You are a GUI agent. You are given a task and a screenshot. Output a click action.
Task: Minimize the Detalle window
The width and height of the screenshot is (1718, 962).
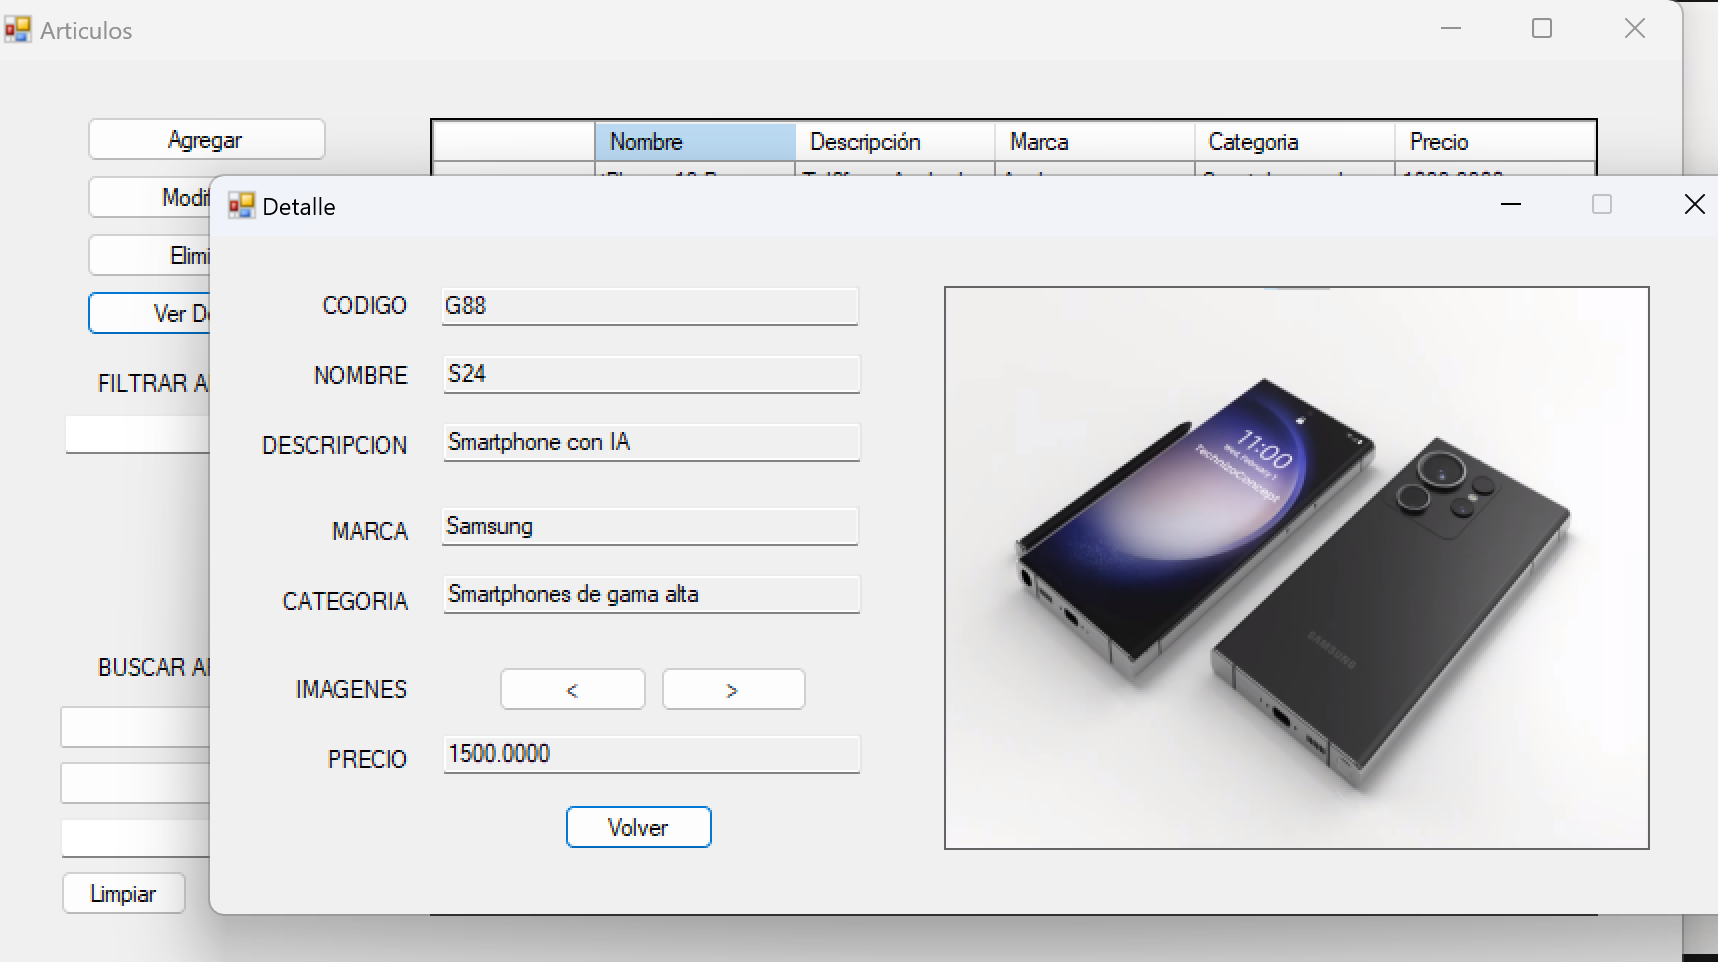(1510, 205)
